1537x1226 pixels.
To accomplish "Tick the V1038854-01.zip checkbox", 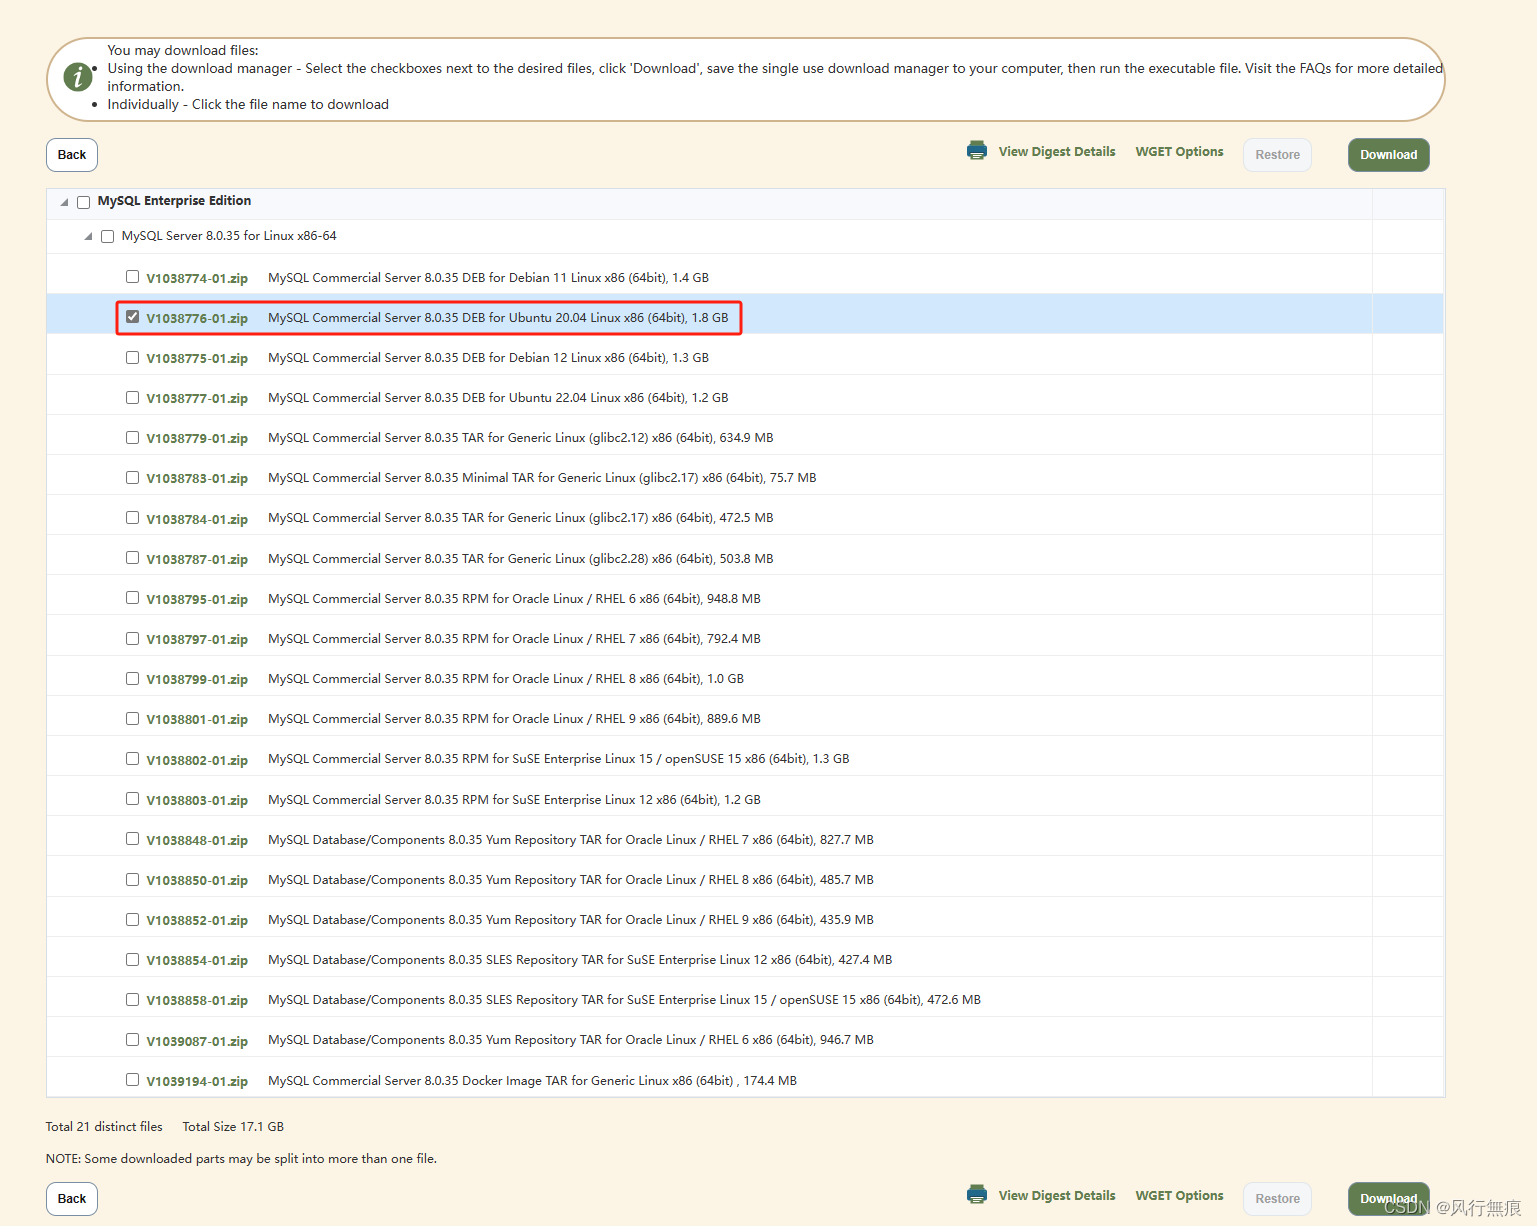I will click(132, 959).
